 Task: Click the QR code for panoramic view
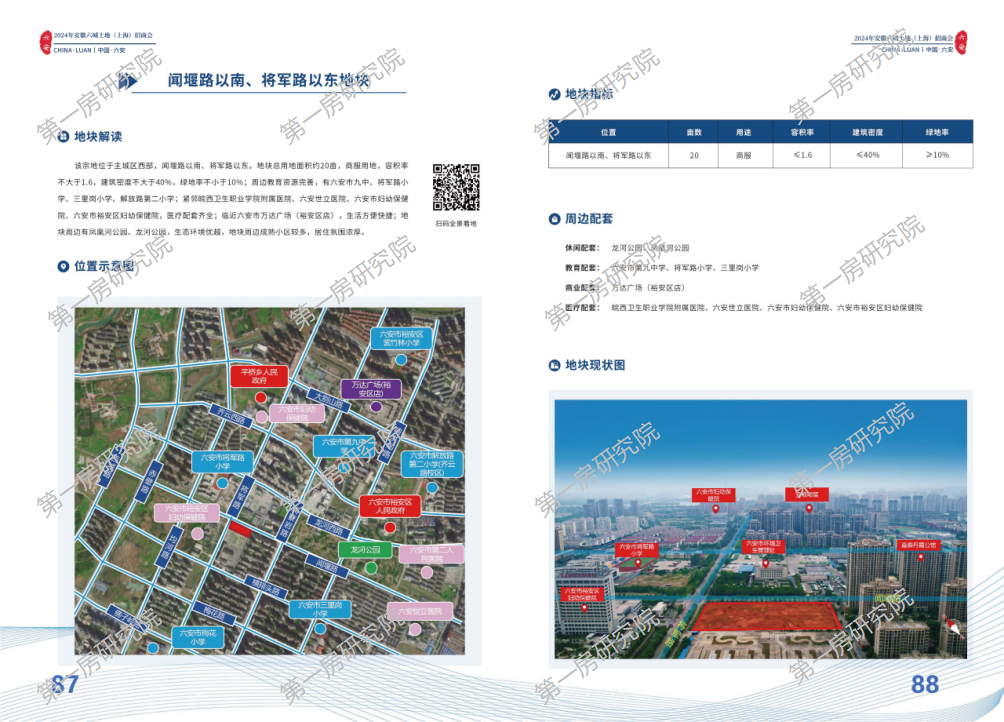456,186
